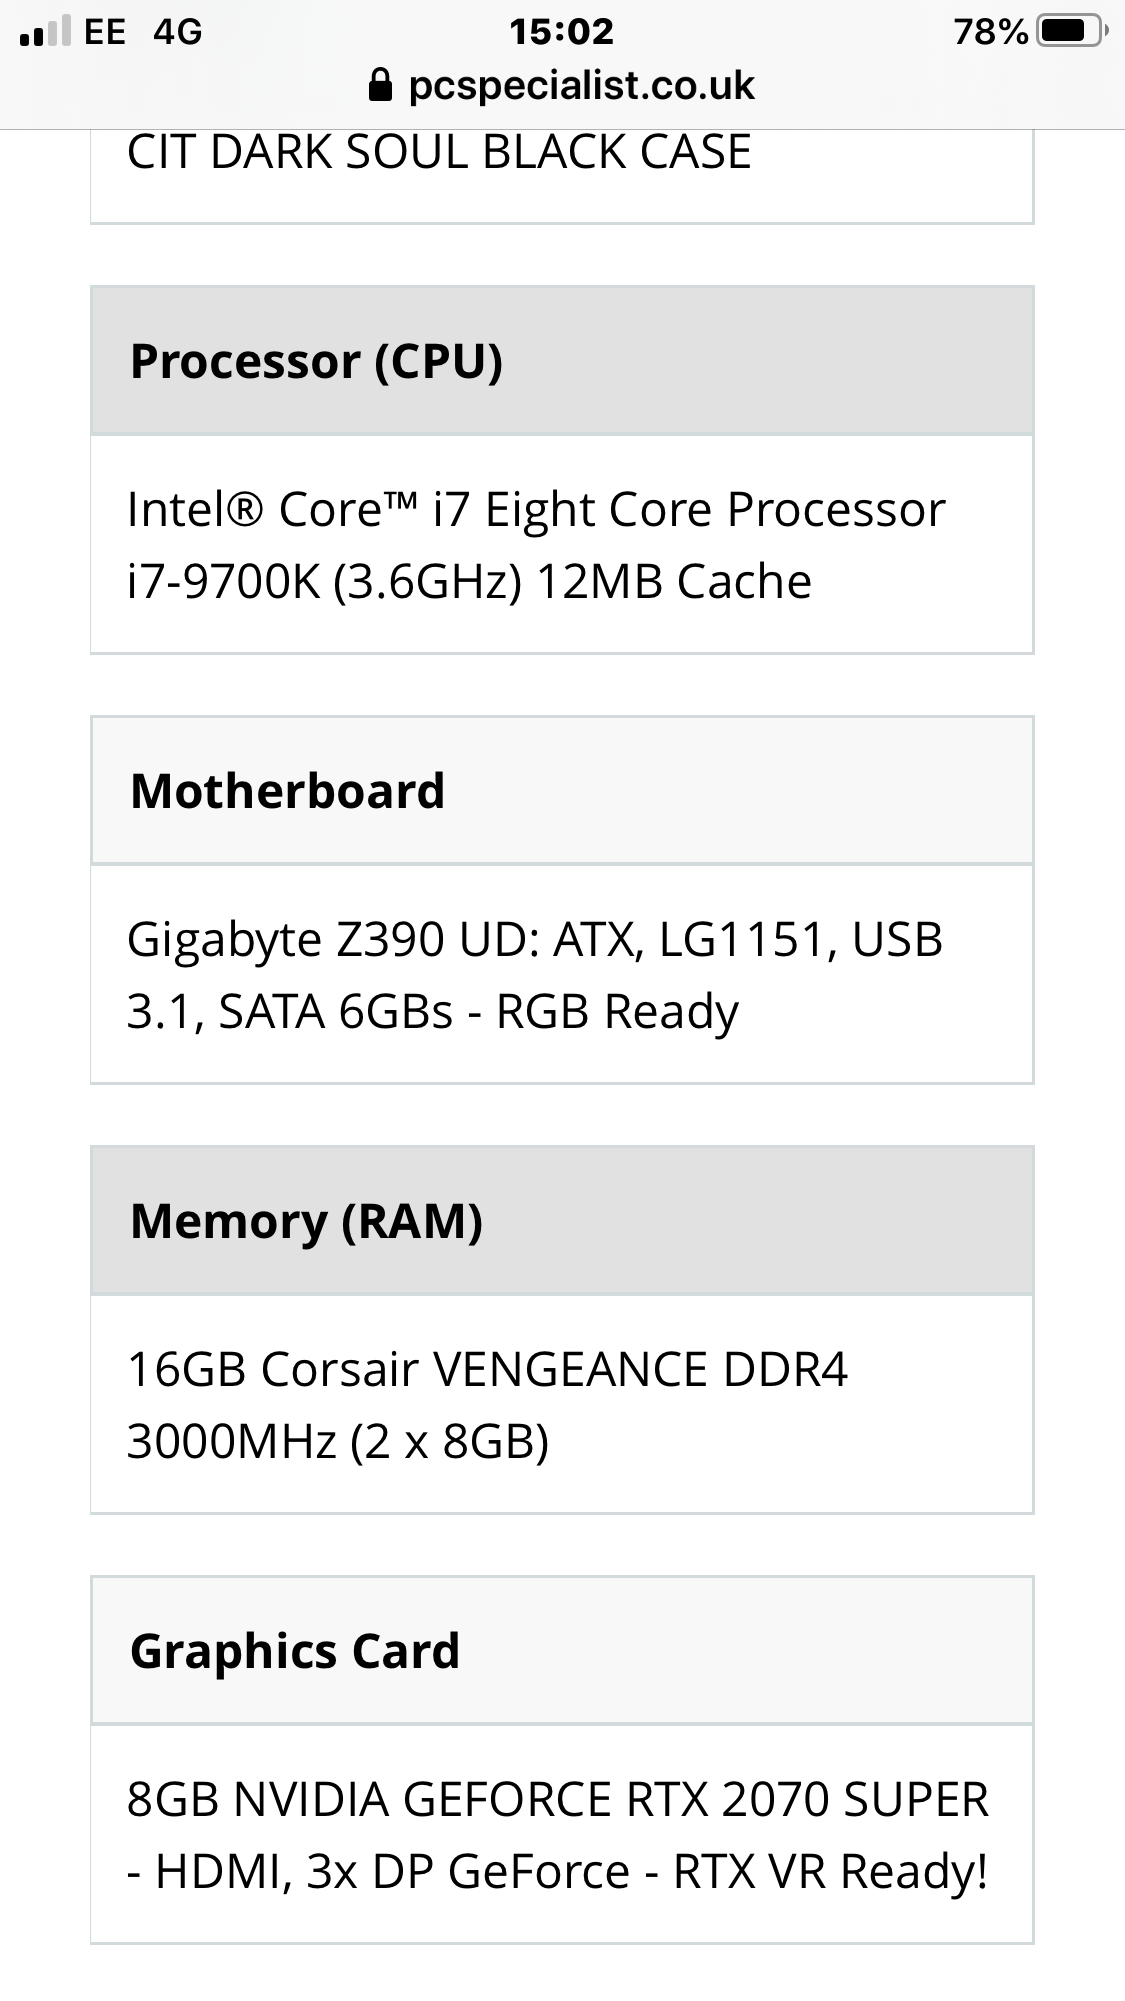Tap the 12MB Cache processor detail line
This screenshot has height=2001, width=1125.
(x=469, y=582)
